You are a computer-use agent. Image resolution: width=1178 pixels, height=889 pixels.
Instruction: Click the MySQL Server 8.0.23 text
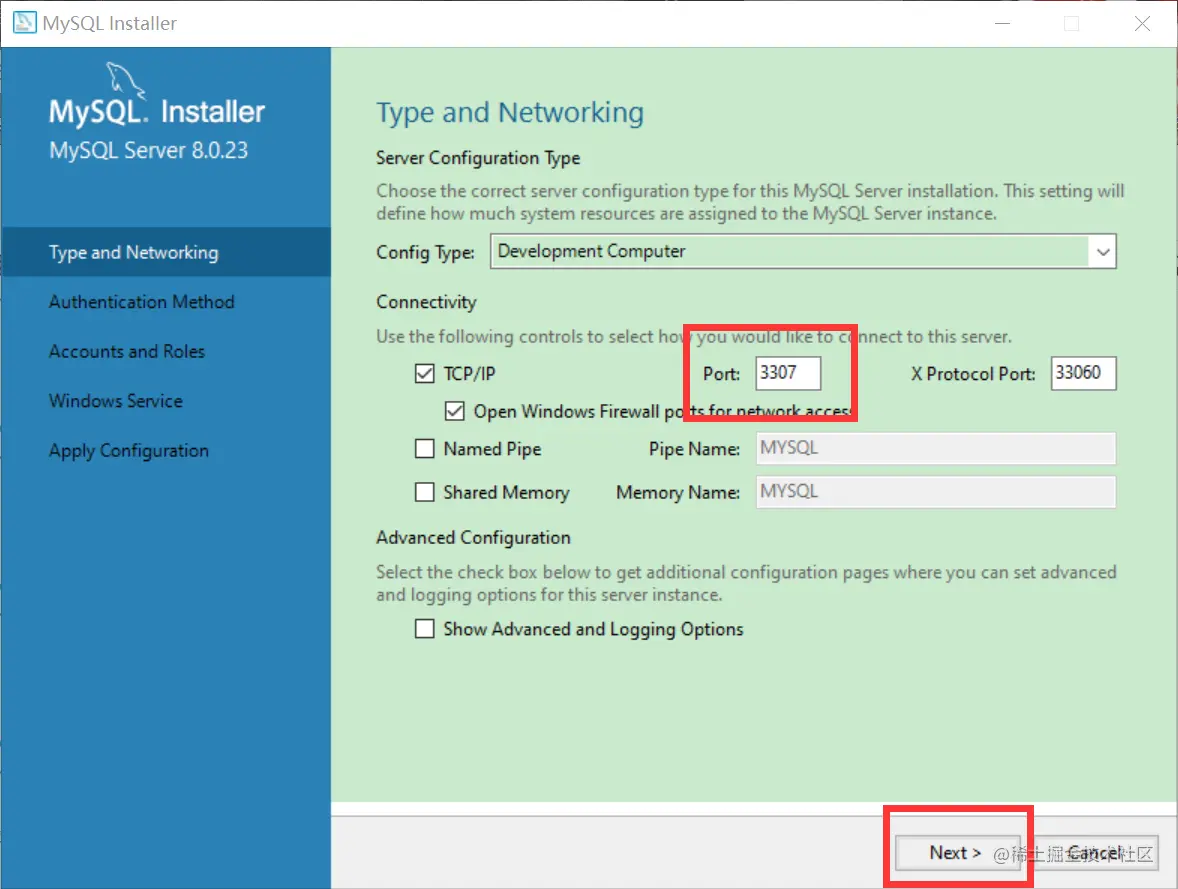coord(148,150)
